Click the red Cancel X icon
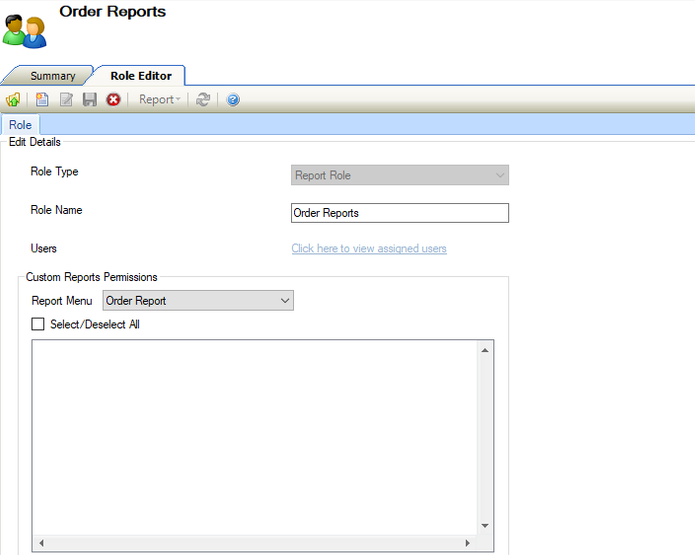Viewport: 695px width, 555px height. [113, 100]
